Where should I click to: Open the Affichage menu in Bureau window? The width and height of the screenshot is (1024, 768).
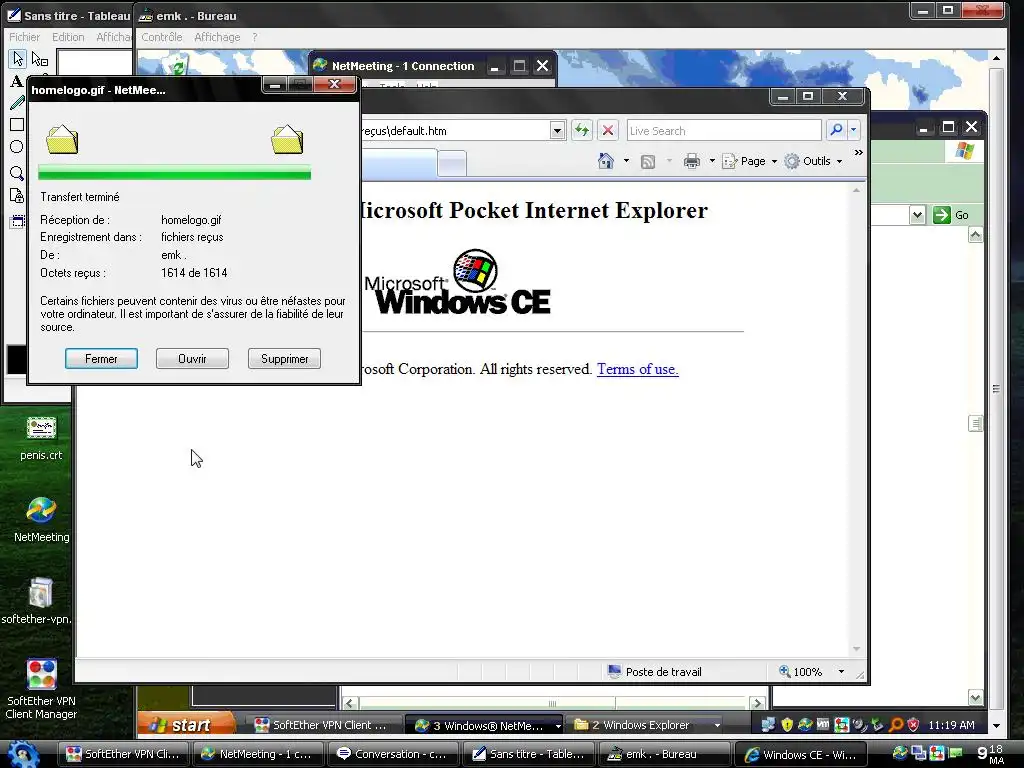coord(217,37)
